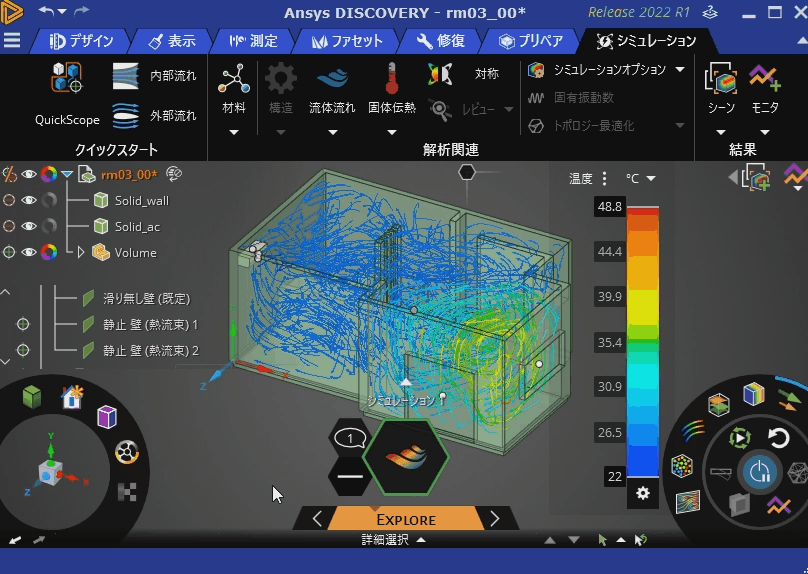Click the redo arrow in title bar
Screen dimensions: 808x574
tap(82, 11)
